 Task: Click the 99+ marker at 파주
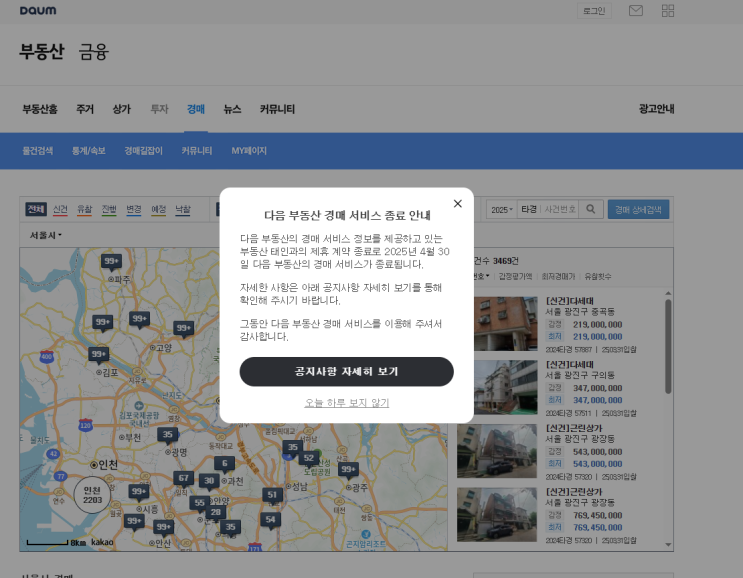click(111, 262)
